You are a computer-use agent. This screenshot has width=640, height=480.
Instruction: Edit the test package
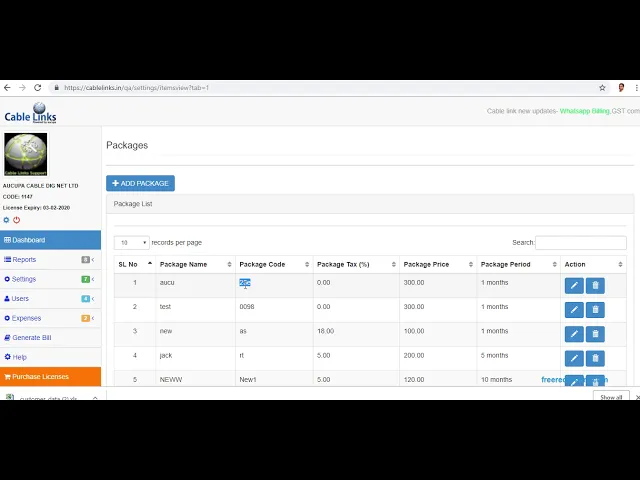point(574,310)
